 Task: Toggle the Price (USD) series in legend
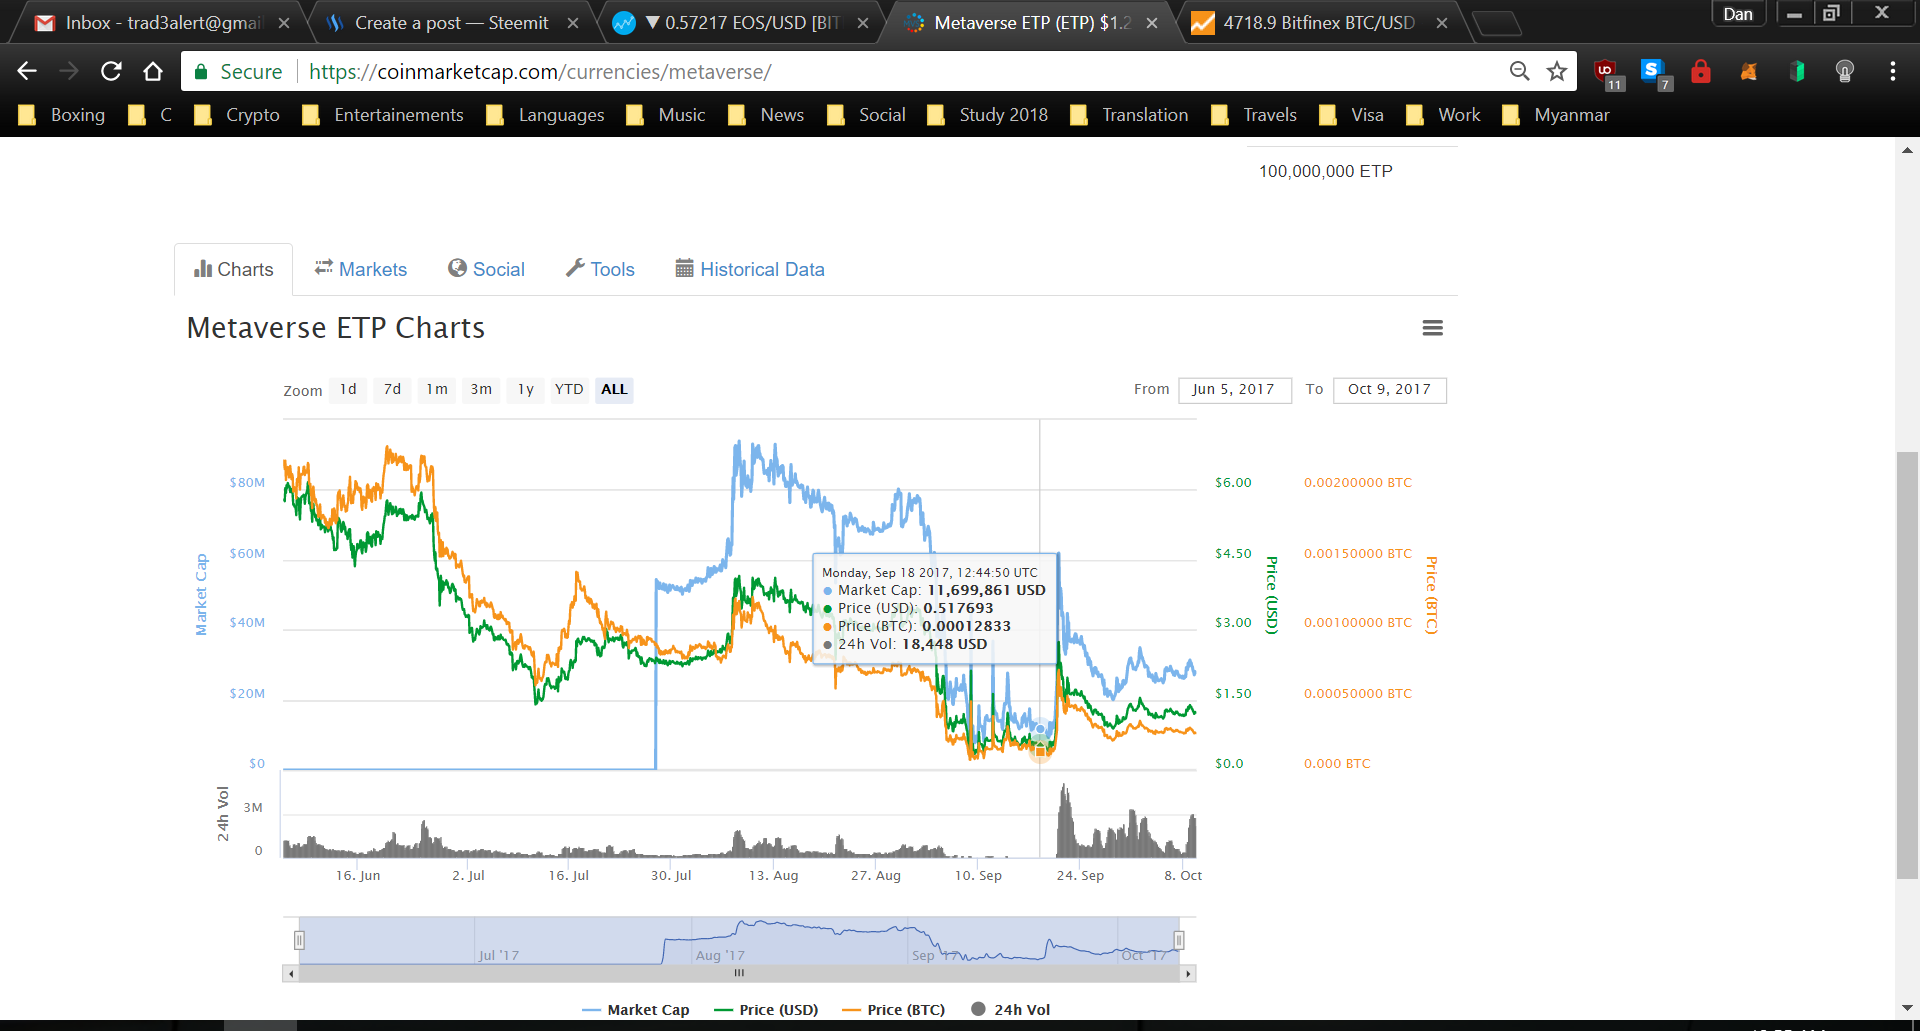click(x=766, y=1010)
